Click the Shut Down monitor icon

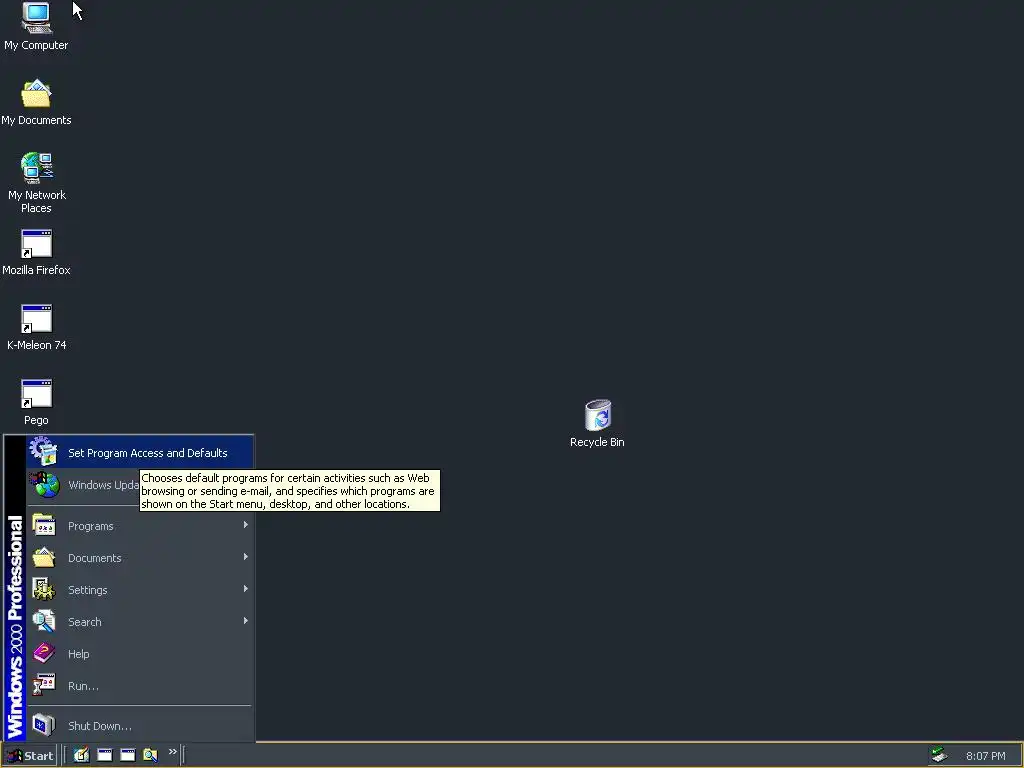coord(44,725)
